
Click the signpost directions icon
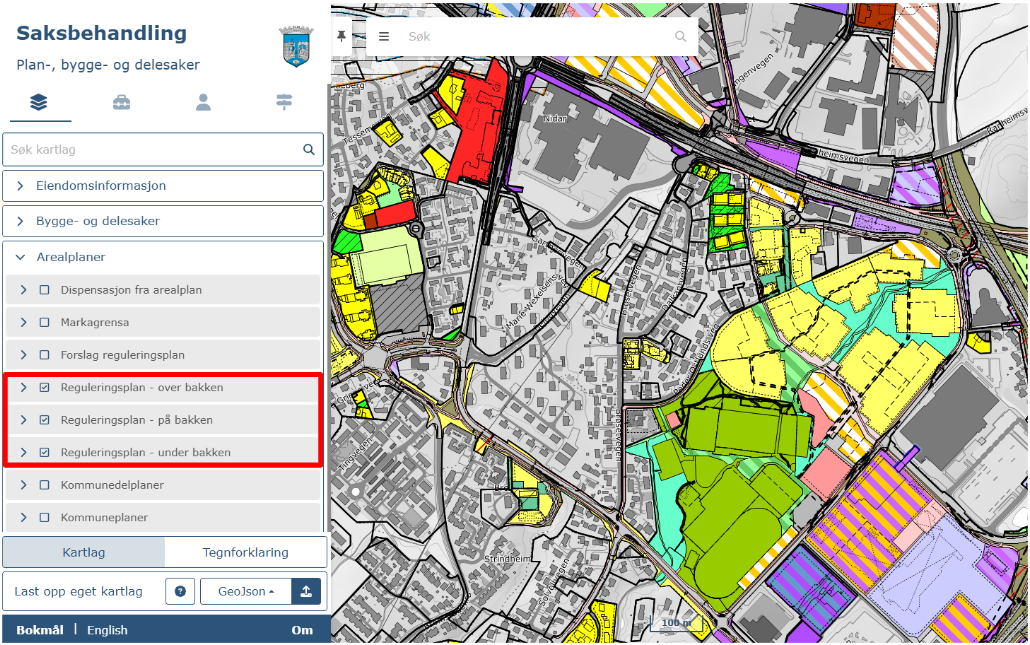point(285,102)
